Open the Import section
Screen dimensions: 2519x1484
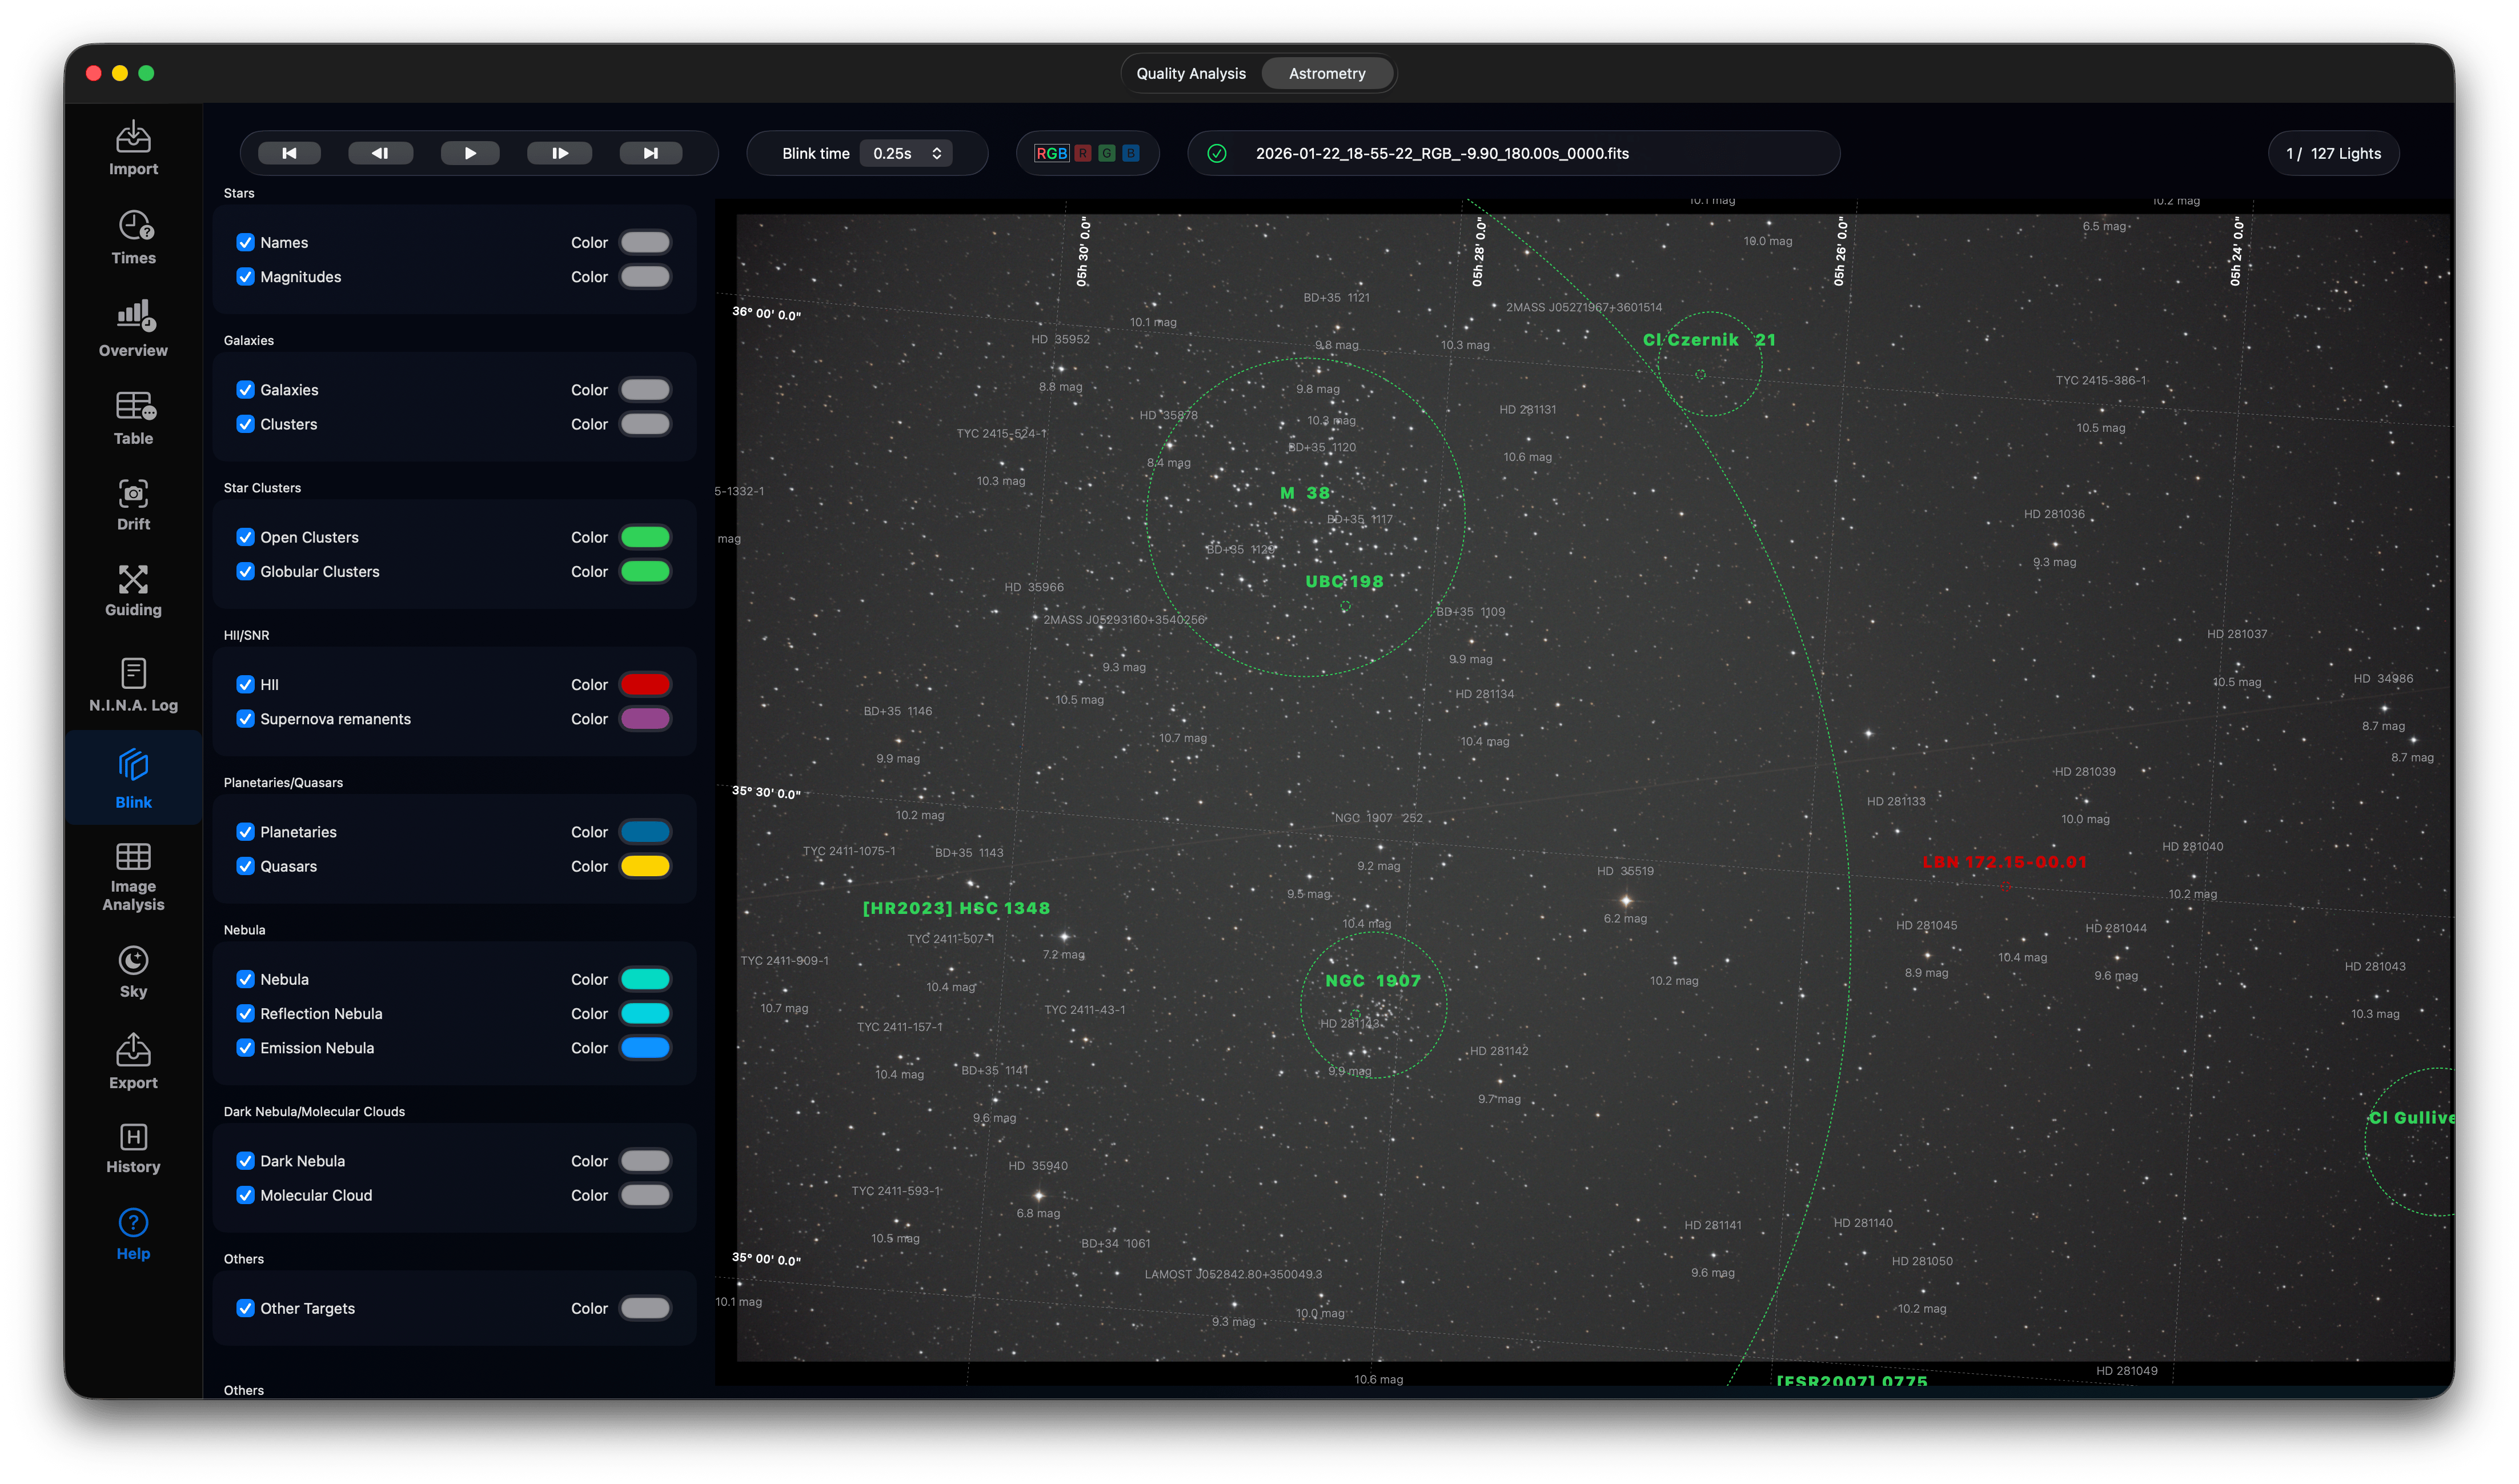coord(133,148)
